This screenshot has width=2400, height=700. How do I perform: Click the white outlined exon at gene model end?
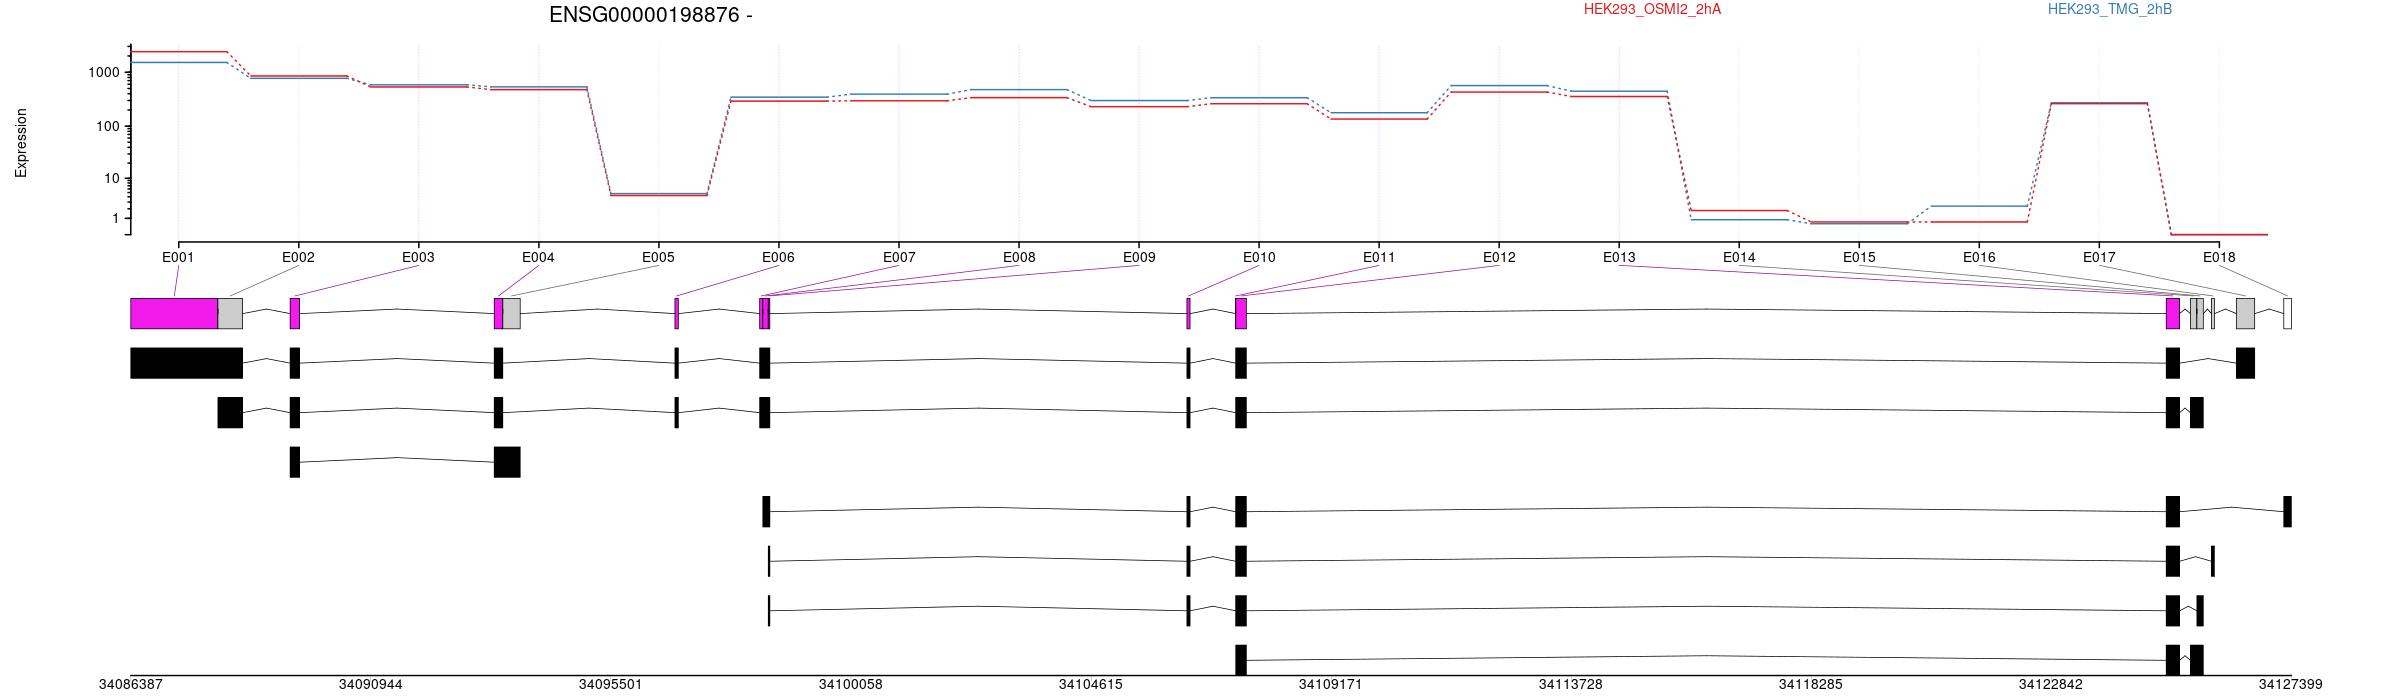2287,313
